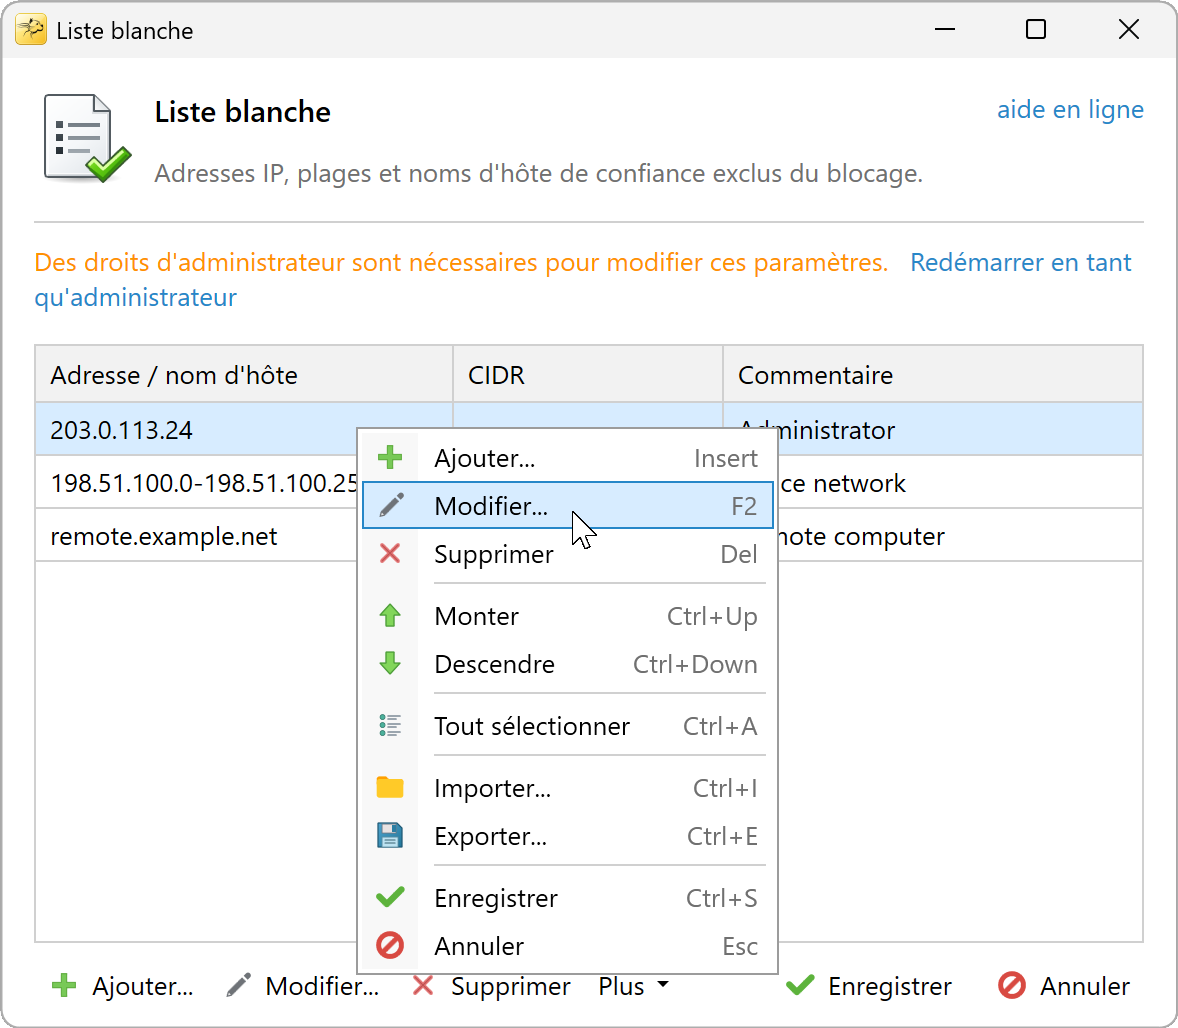Screen dimensions: 1178x1028
Task: Click 'Redémarrer en tant qu'administrateur' link
Action: tap(1020, 262)
